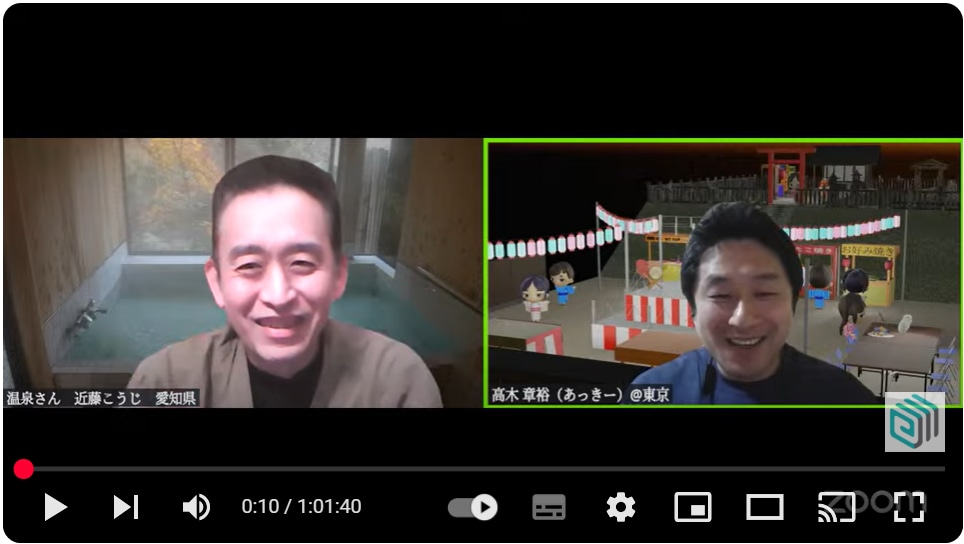
Task: Turn on subtitles/closed captions
Action: click(548, 507)
